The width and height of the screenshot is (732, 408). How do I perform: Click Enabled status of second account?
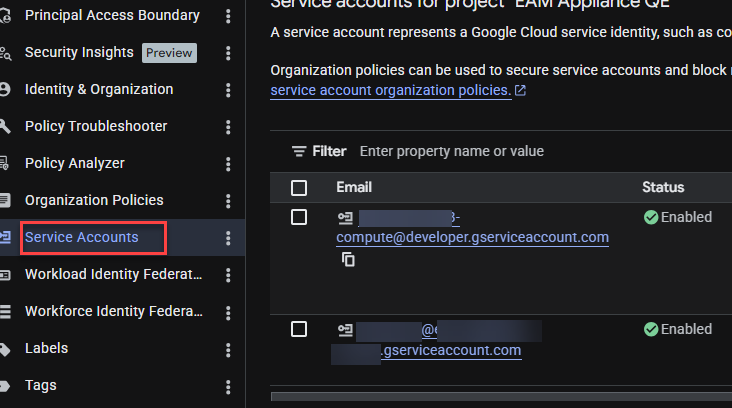tap(686, 329)
